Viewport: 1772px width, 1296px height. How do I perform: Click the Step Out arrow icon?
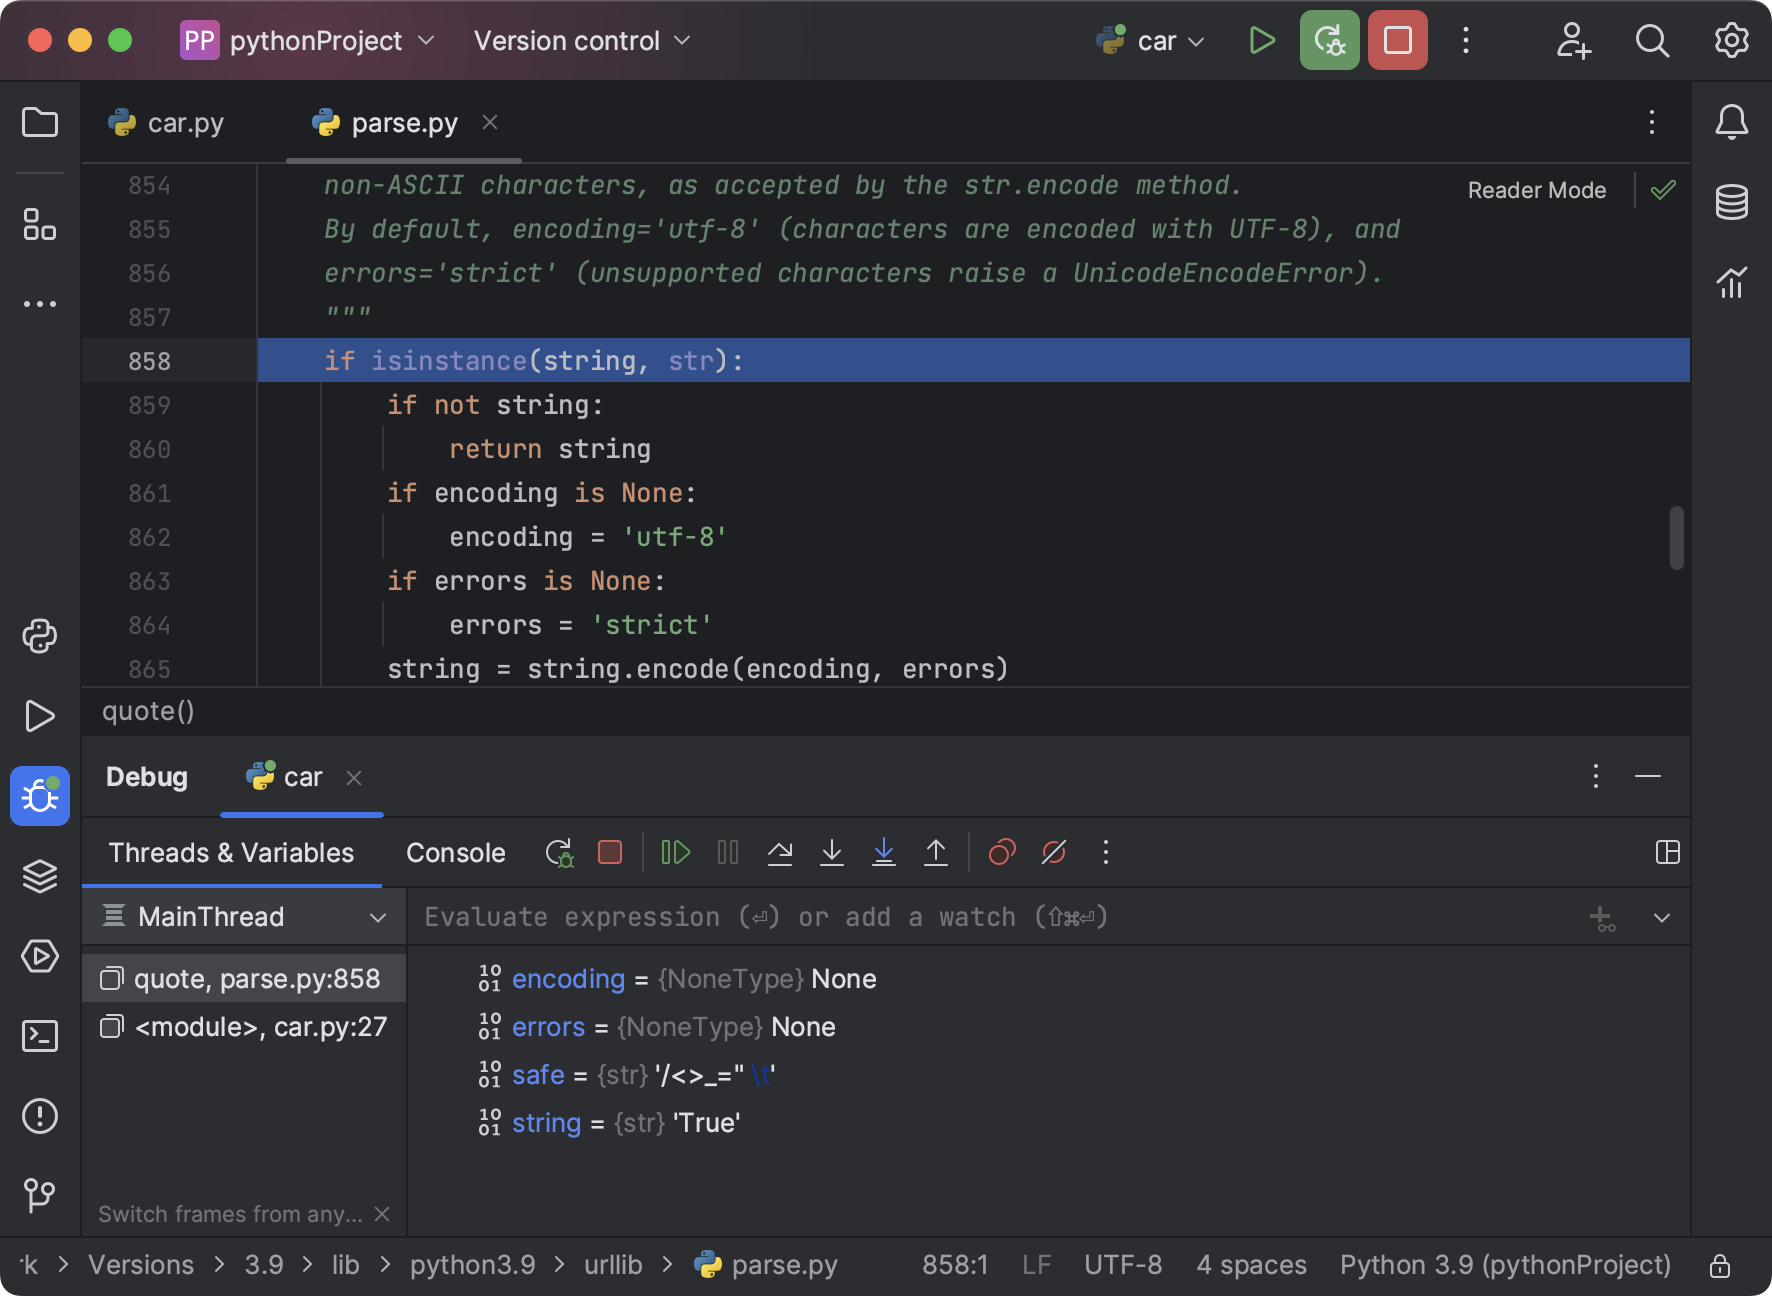pos(936,853)
